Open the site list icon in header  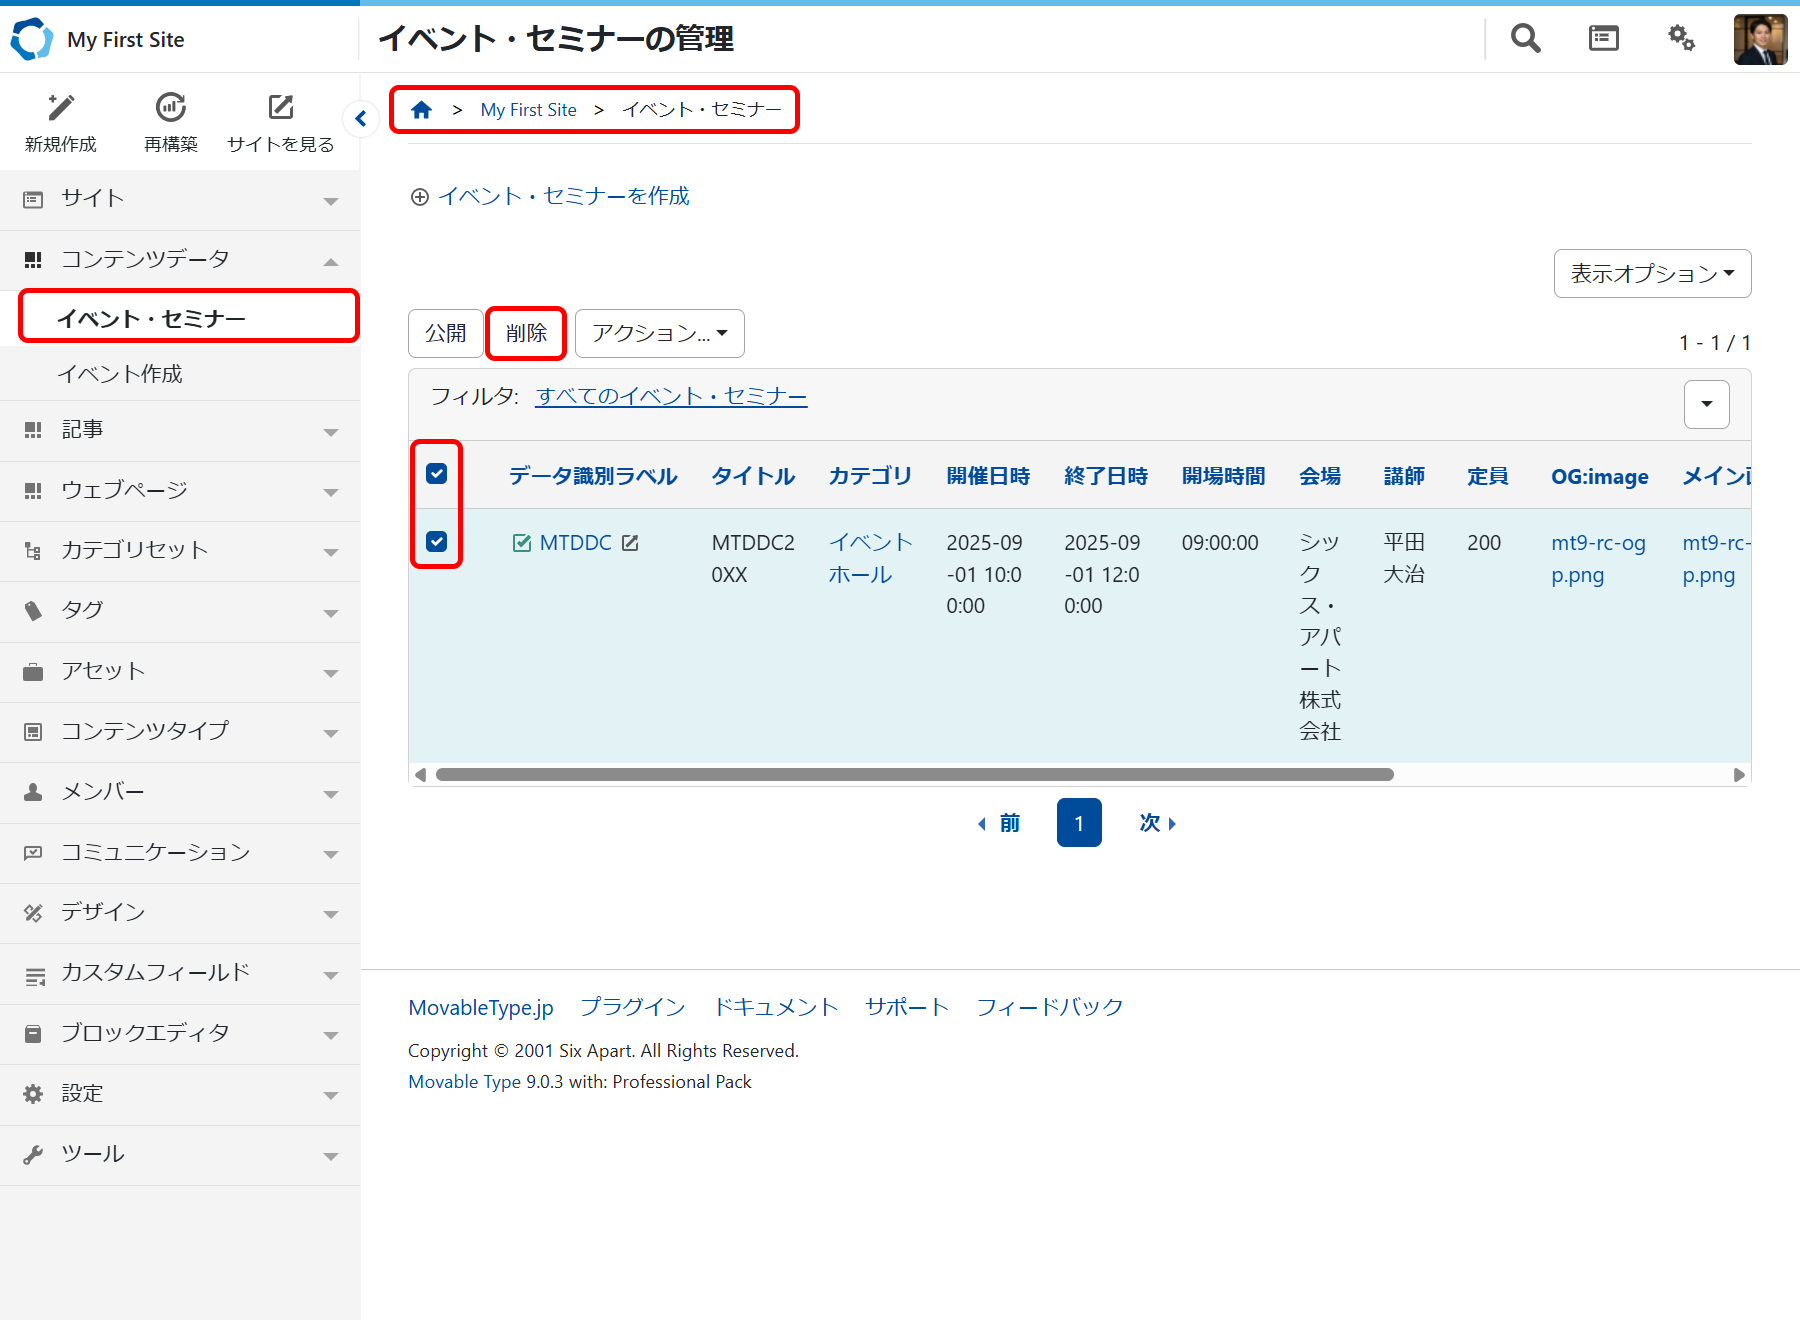click(1603, 39)
